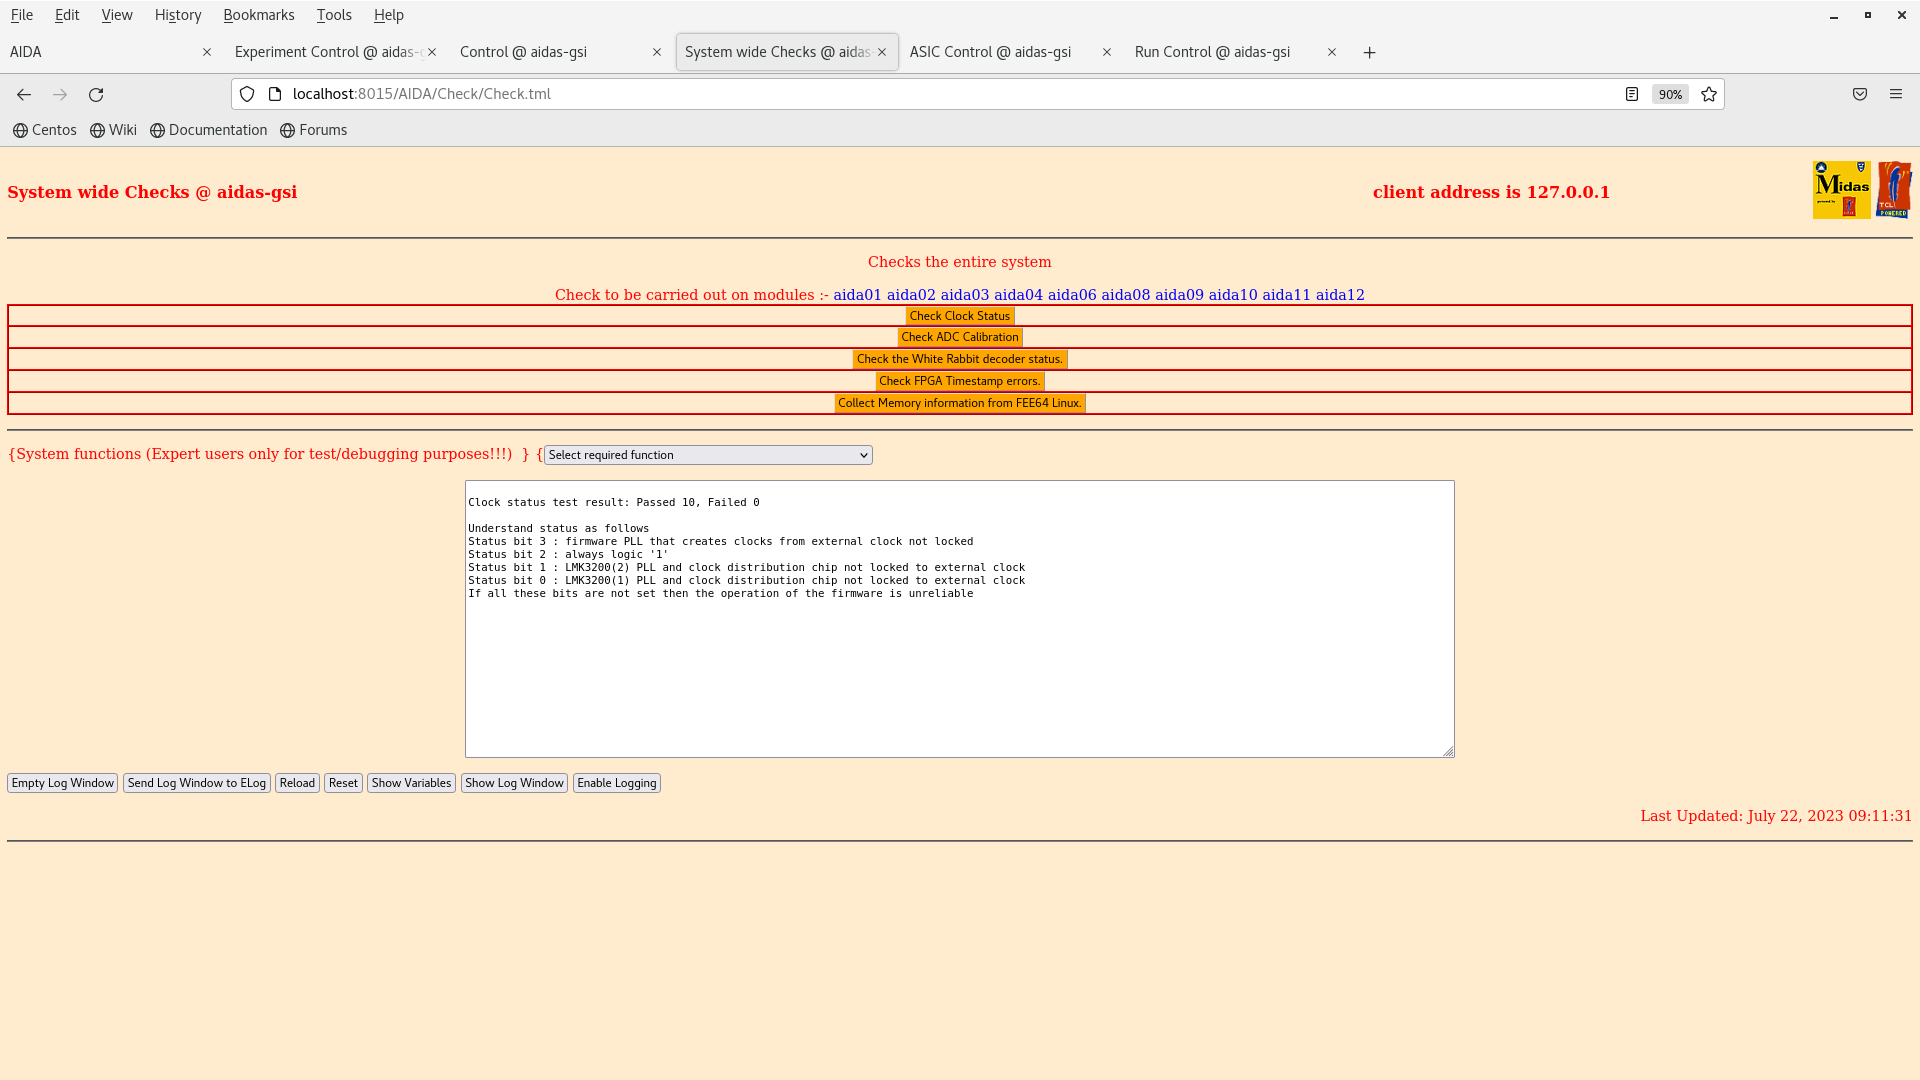1920x1080 pixels.
Task: Click the Enable Logging button
Action: pos(616,783)
